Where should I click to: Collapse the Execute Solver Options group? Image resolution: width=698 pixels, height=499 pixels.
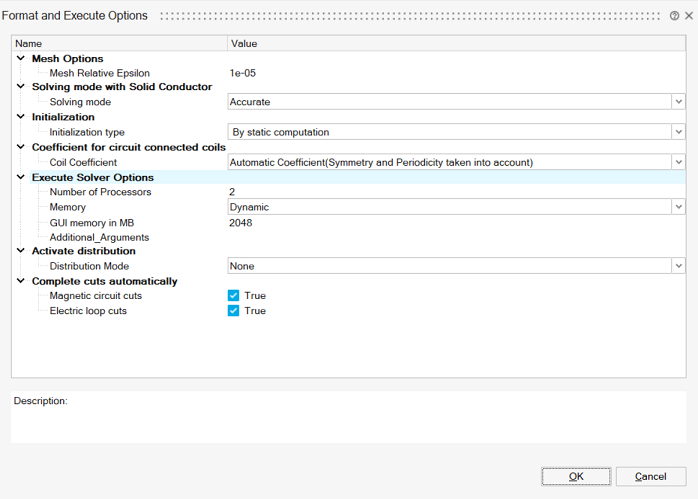(x=20, y=177)
